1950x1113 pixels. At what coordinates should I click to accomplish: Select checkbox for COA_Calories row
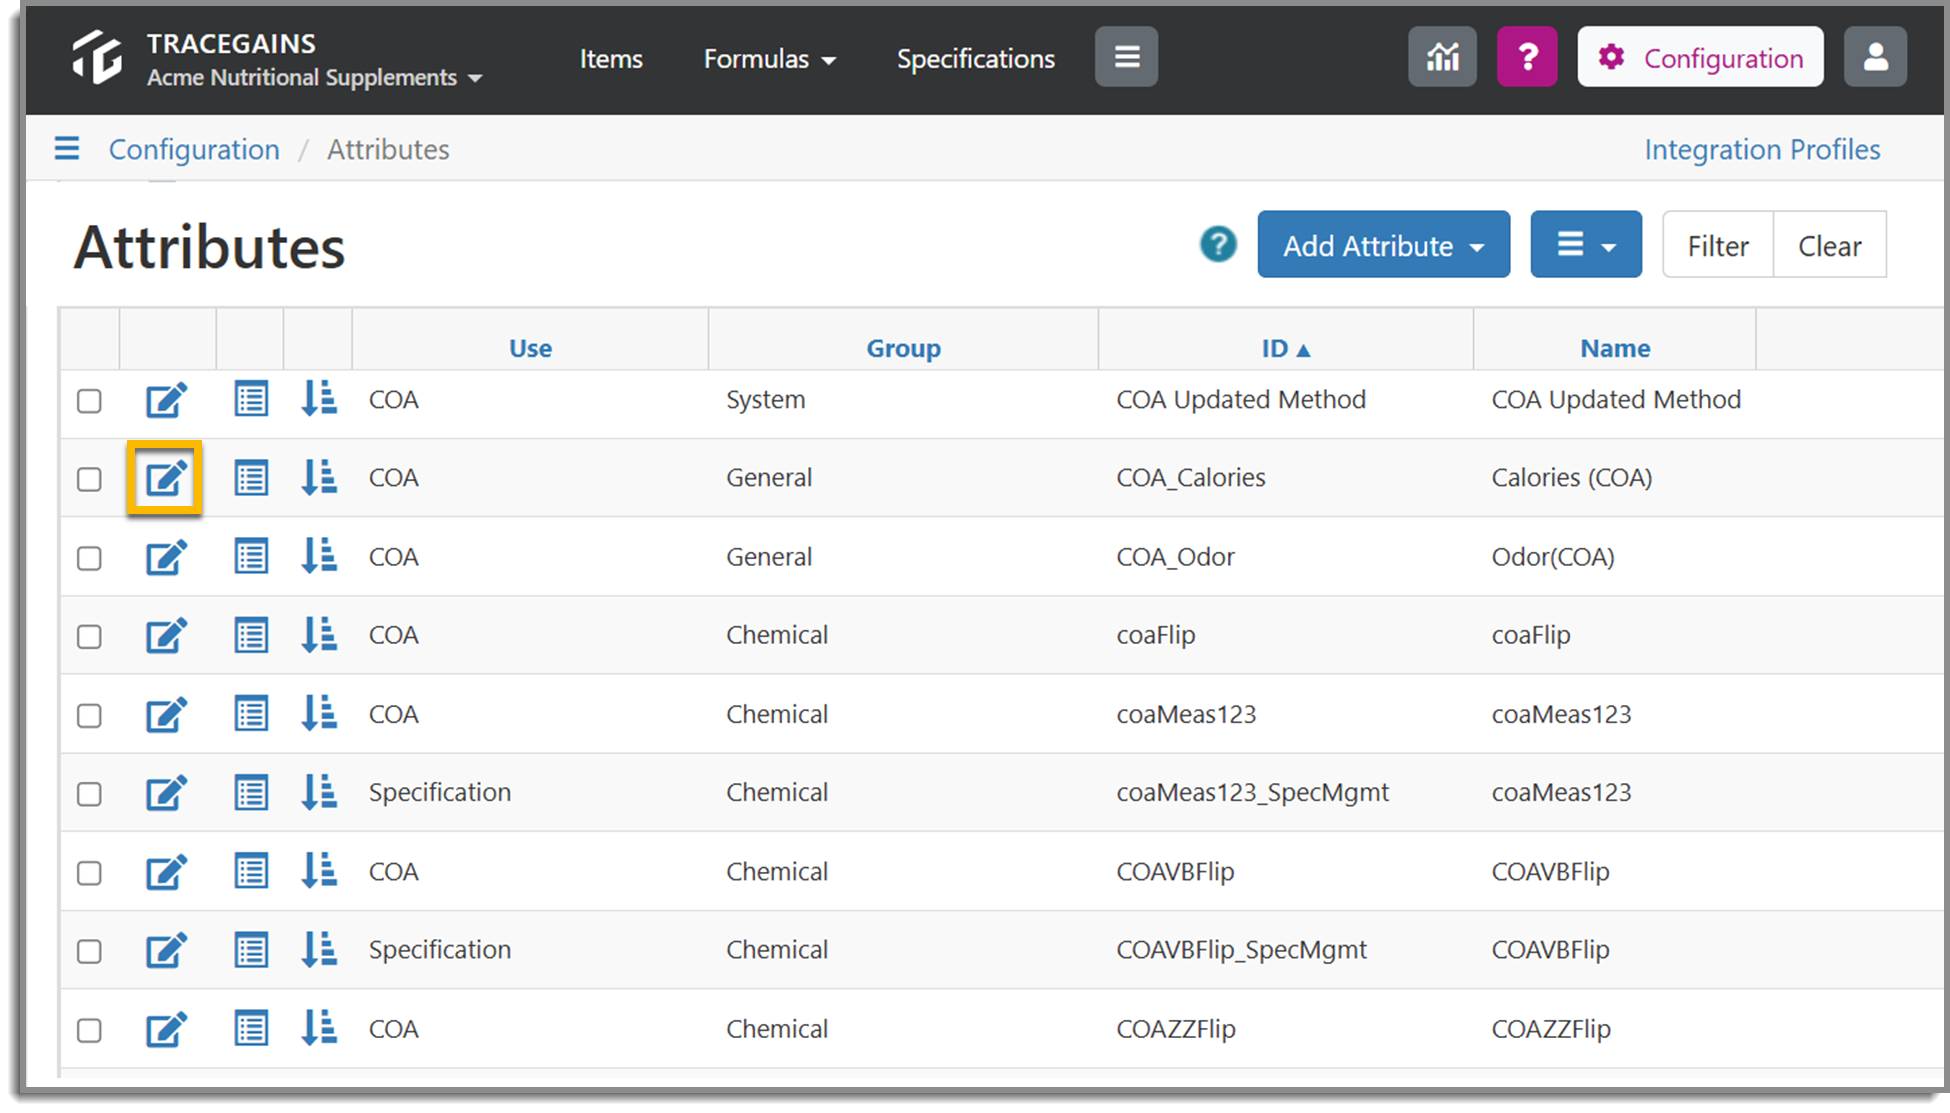(89, 479)
